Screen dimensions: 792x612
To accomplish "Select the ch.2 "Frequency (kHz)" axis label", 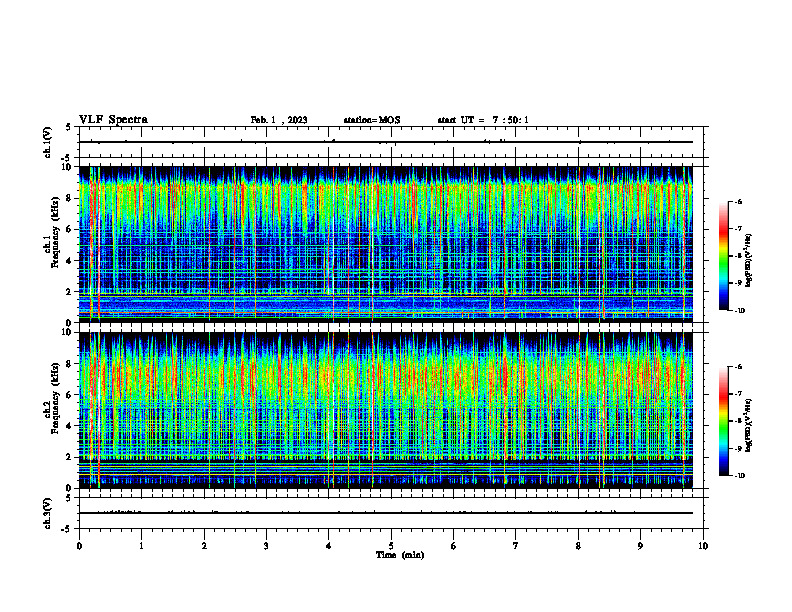I will point(55,398).
